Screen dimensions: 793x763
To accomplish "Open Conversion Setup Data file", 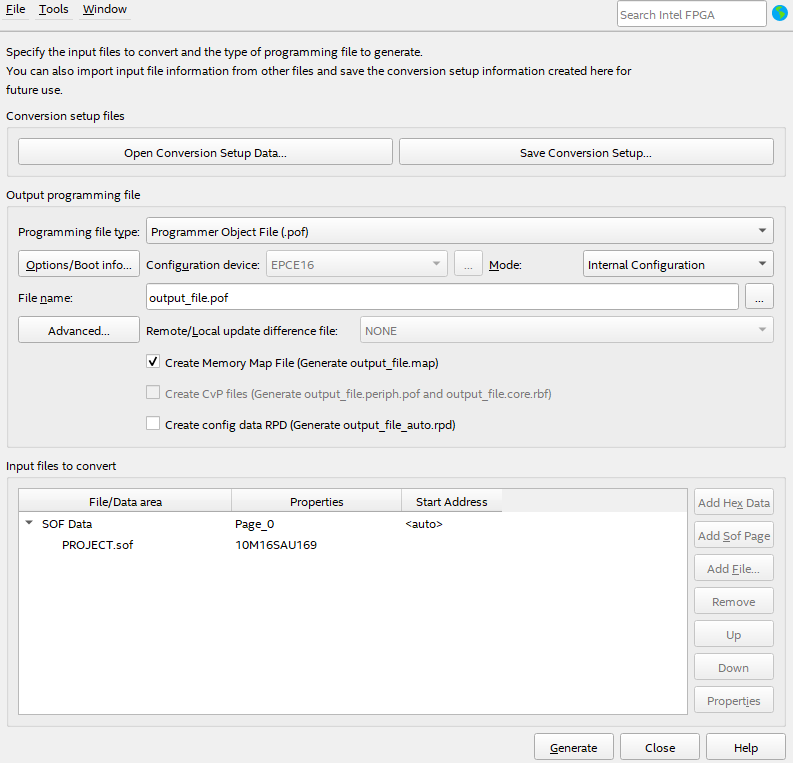I will pyautogui.click(x=205, y=152).
